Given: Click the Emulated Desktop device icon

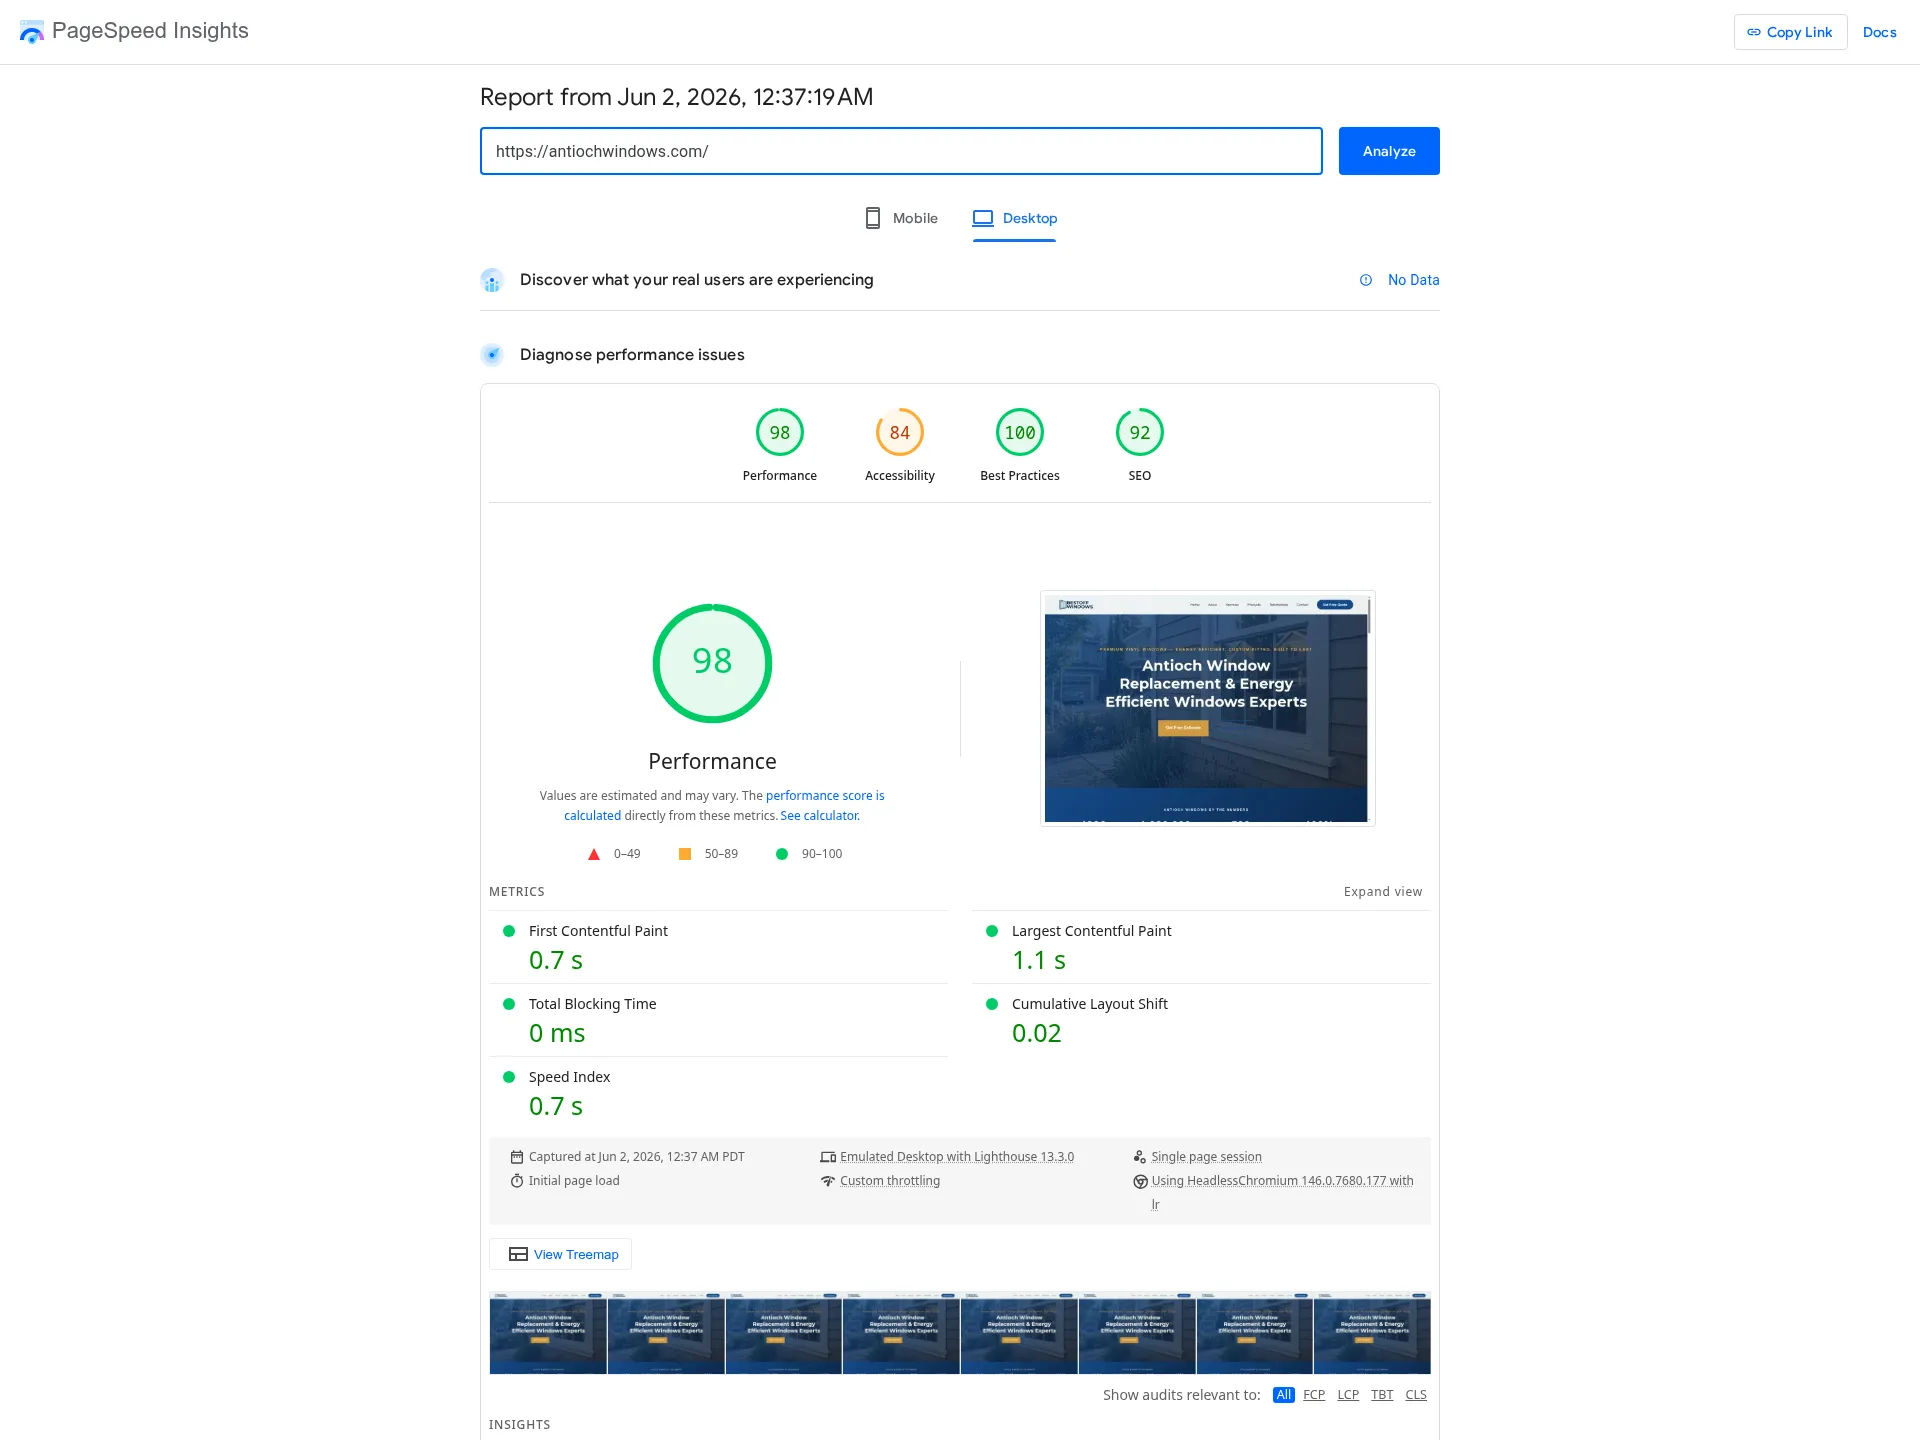Looking at the screenshot, I should (828, 1157).
